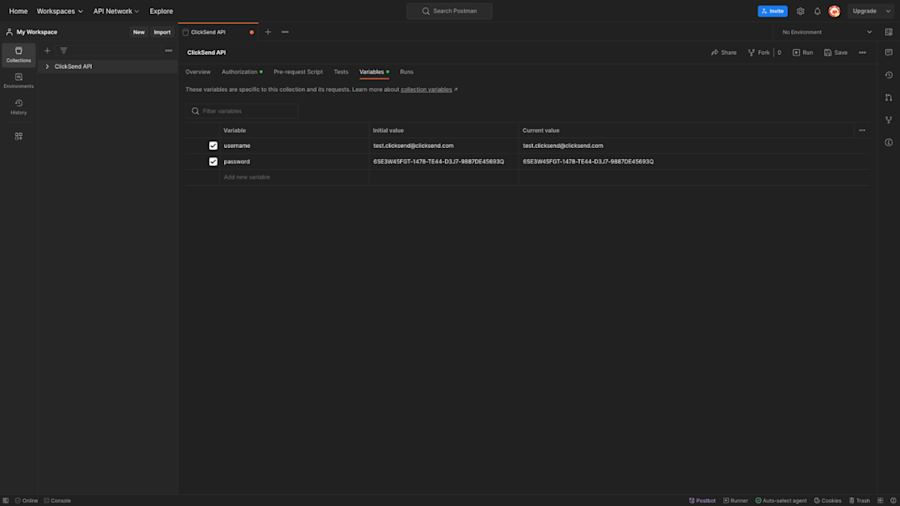Screen dimensions: 900x506
Task: Open Explore in top navigation
Action: (x=161, y=11)
